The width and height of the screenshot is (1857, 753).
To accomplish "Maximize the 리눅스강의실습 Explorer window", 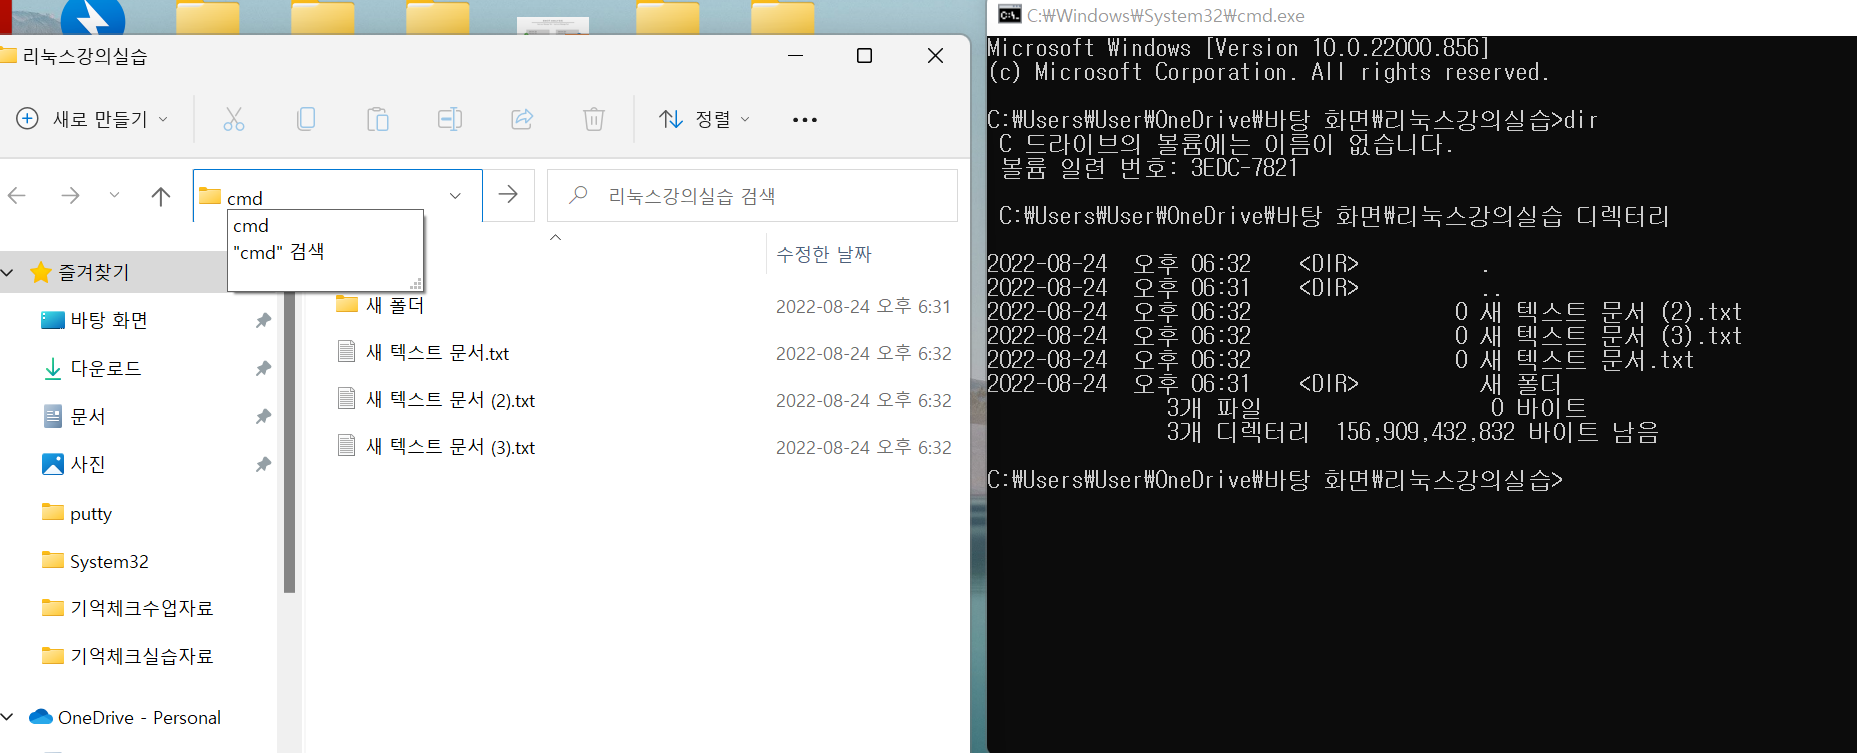I will tap(865, 56).
